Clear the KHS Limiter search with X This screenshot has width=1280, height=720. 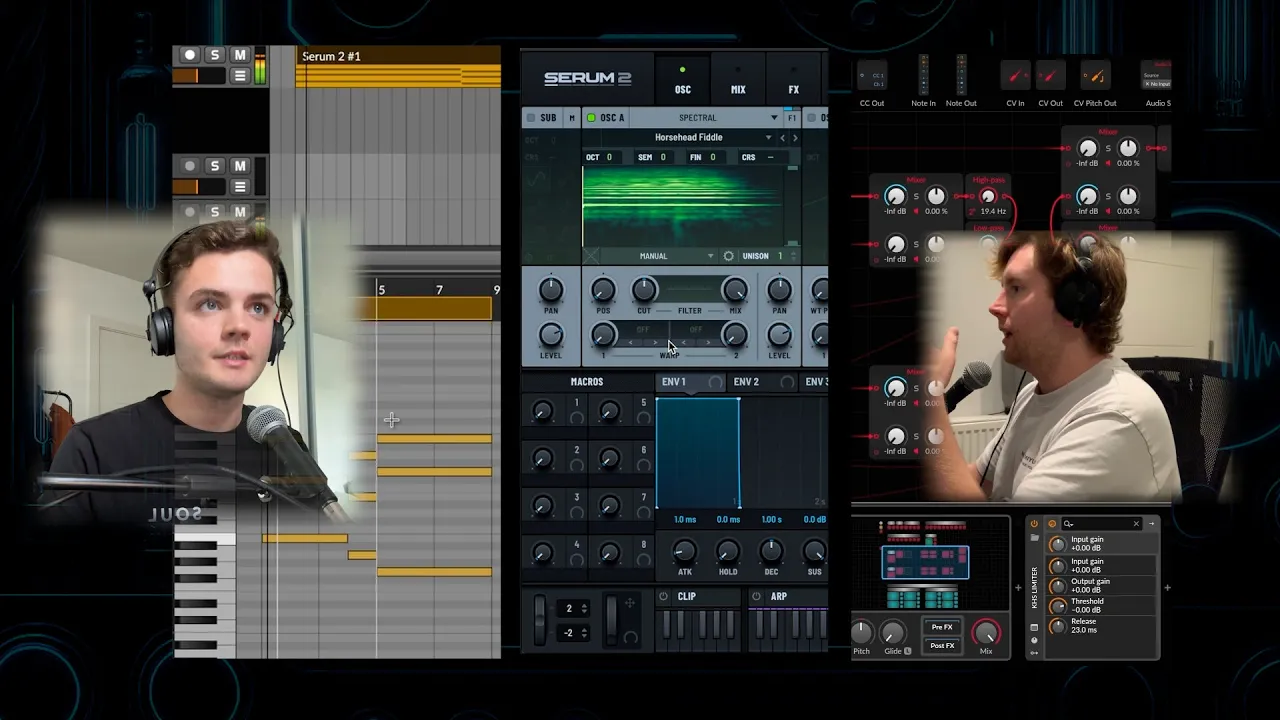1136,524
